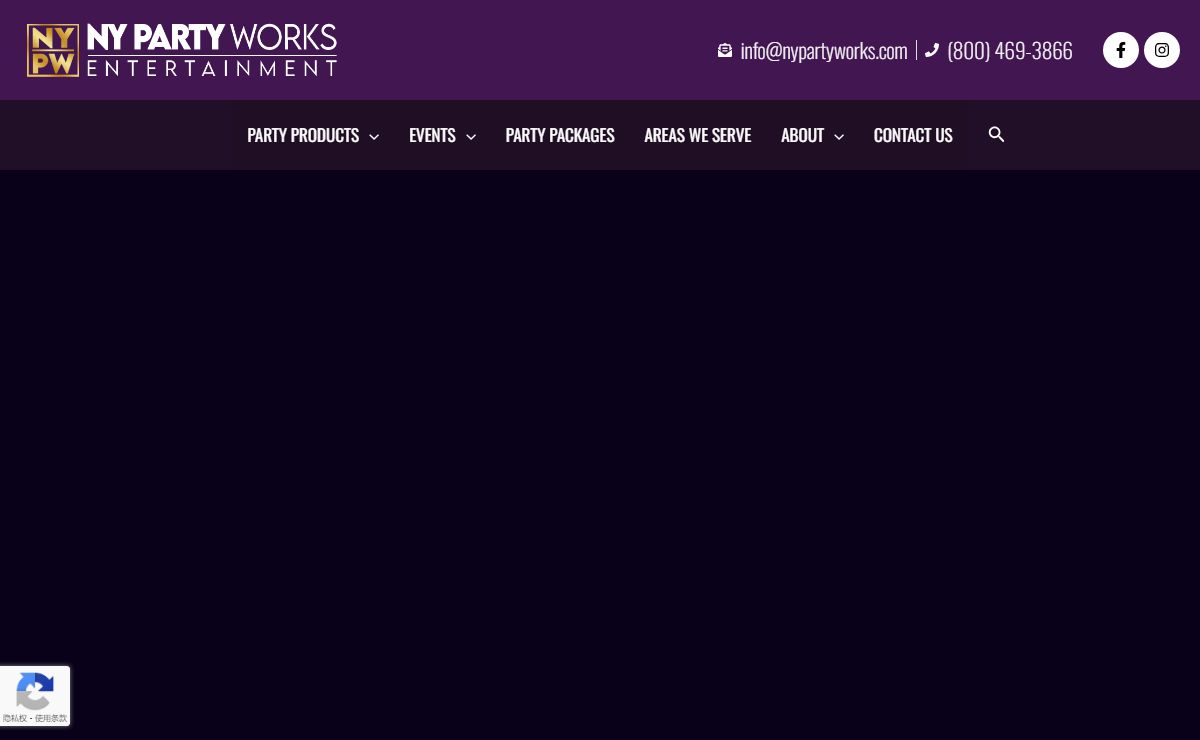Email info@nypartyworks.com link
The width and height of the screenshot is (1200, 740).
pyautogui.click(x=824, y=50)
